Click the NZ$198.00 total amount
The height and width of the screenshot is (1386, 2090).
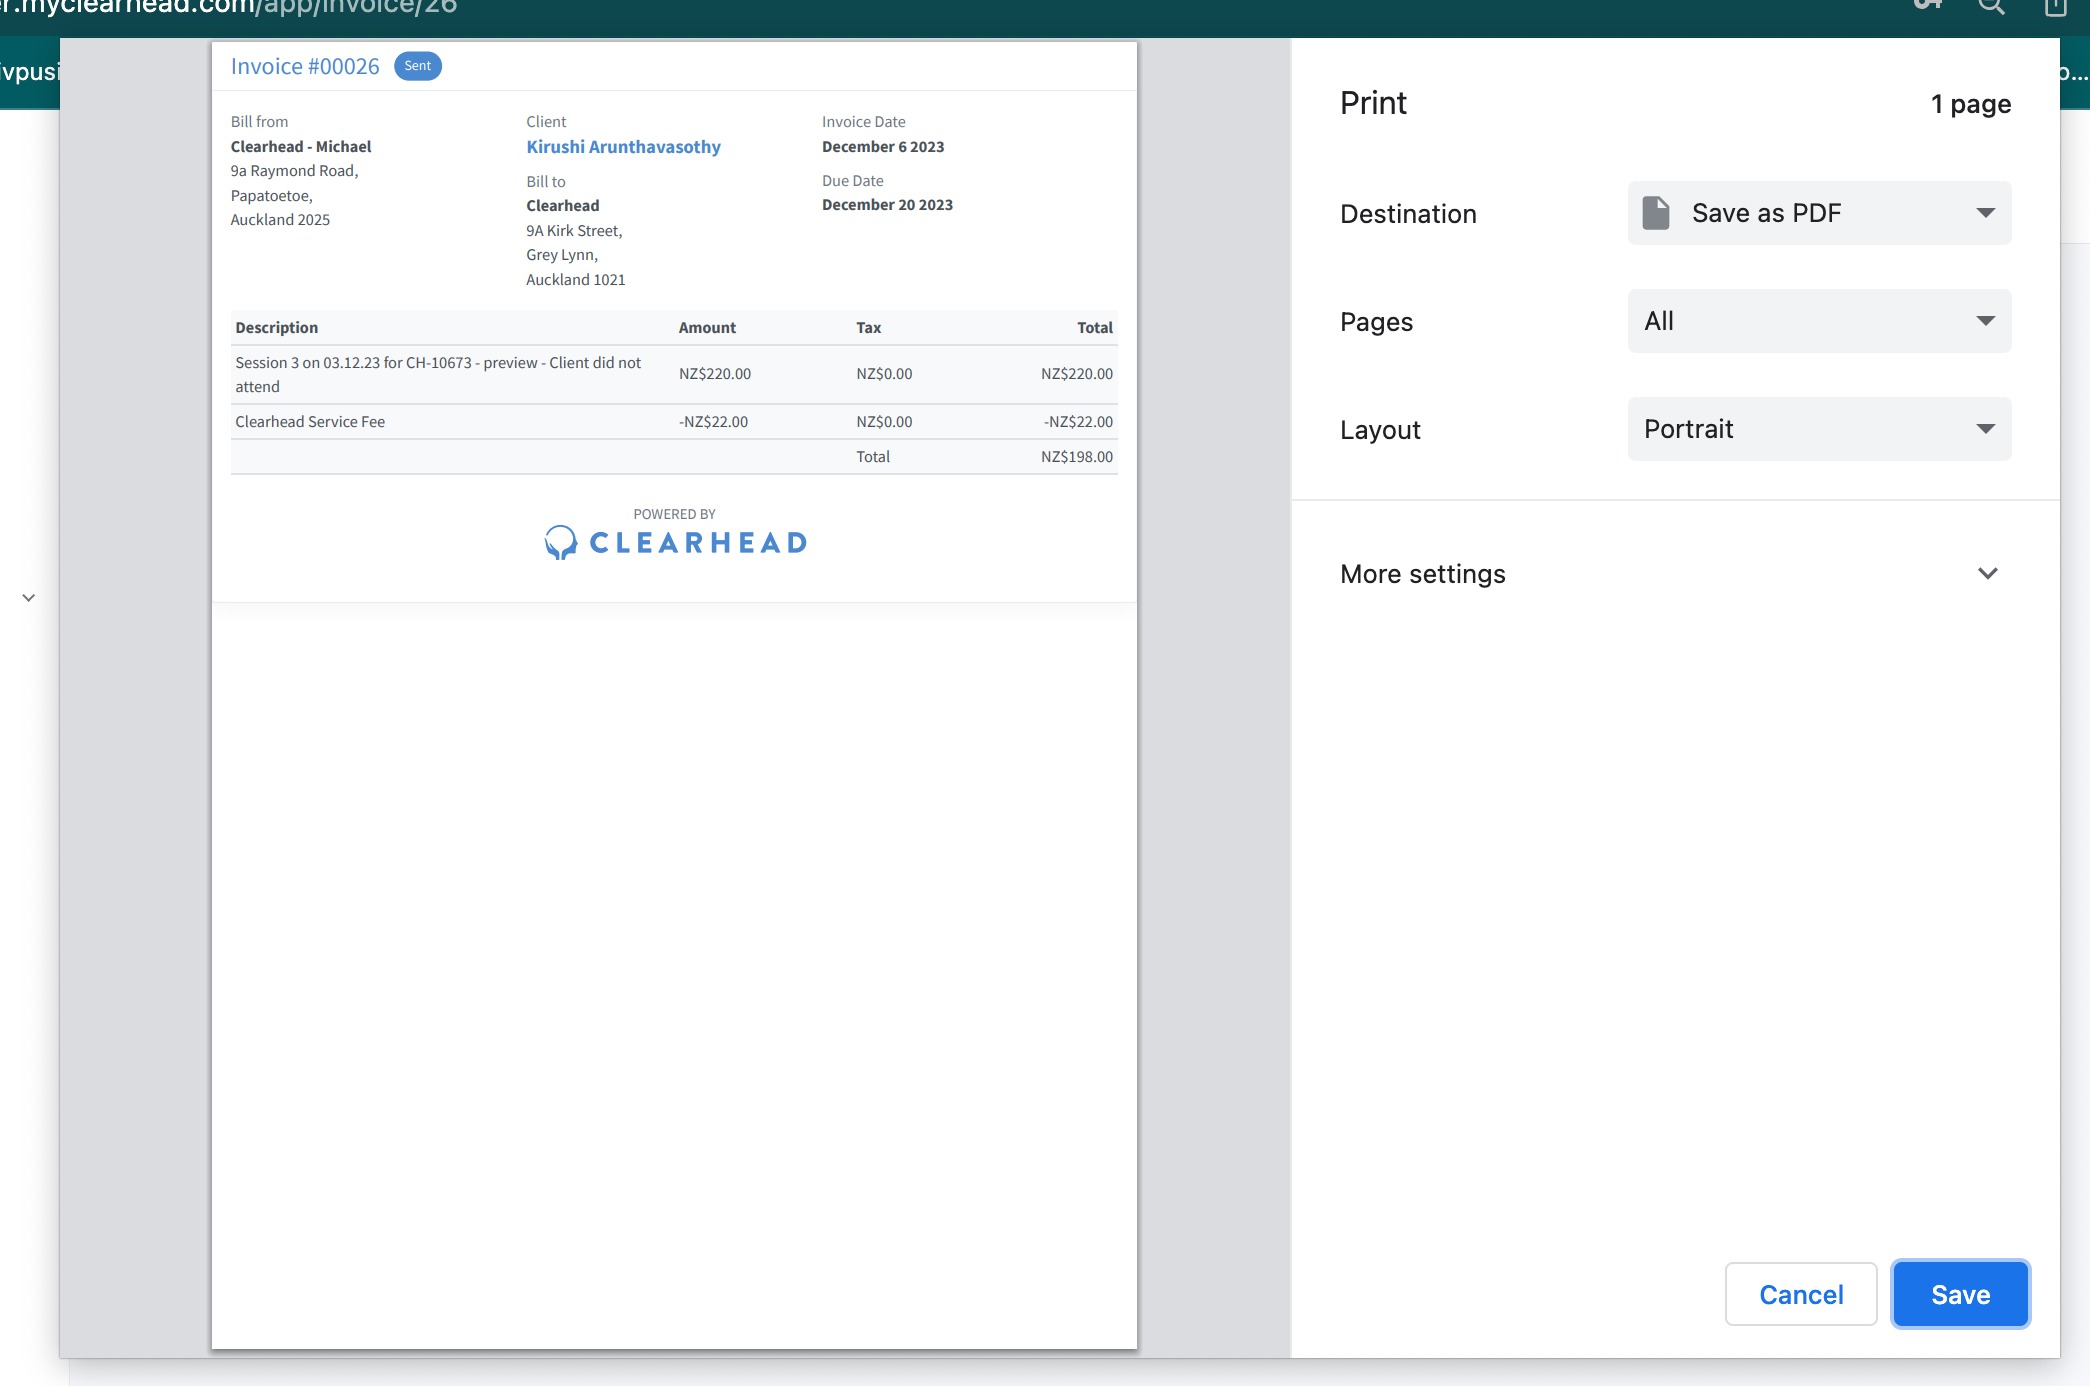tap(1076, 457)
